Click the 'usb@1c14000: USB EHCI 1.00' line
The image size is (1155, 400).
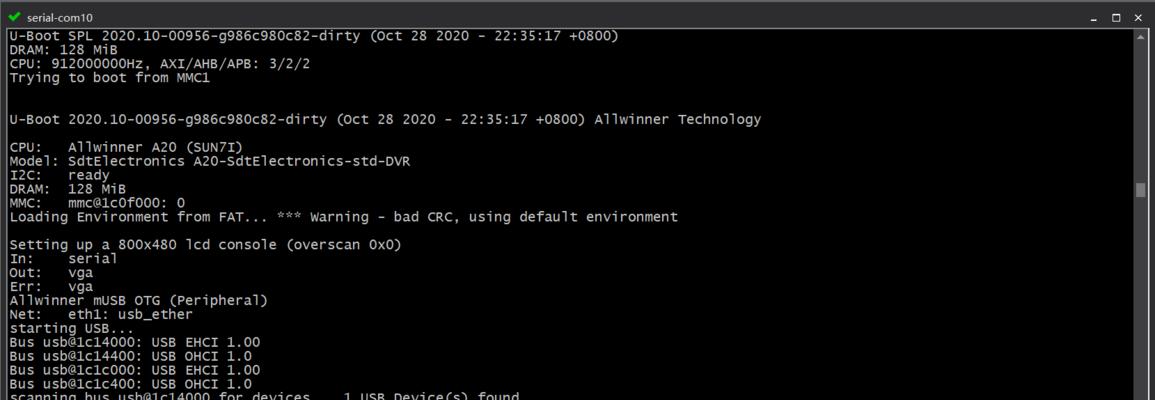[135, 343]
